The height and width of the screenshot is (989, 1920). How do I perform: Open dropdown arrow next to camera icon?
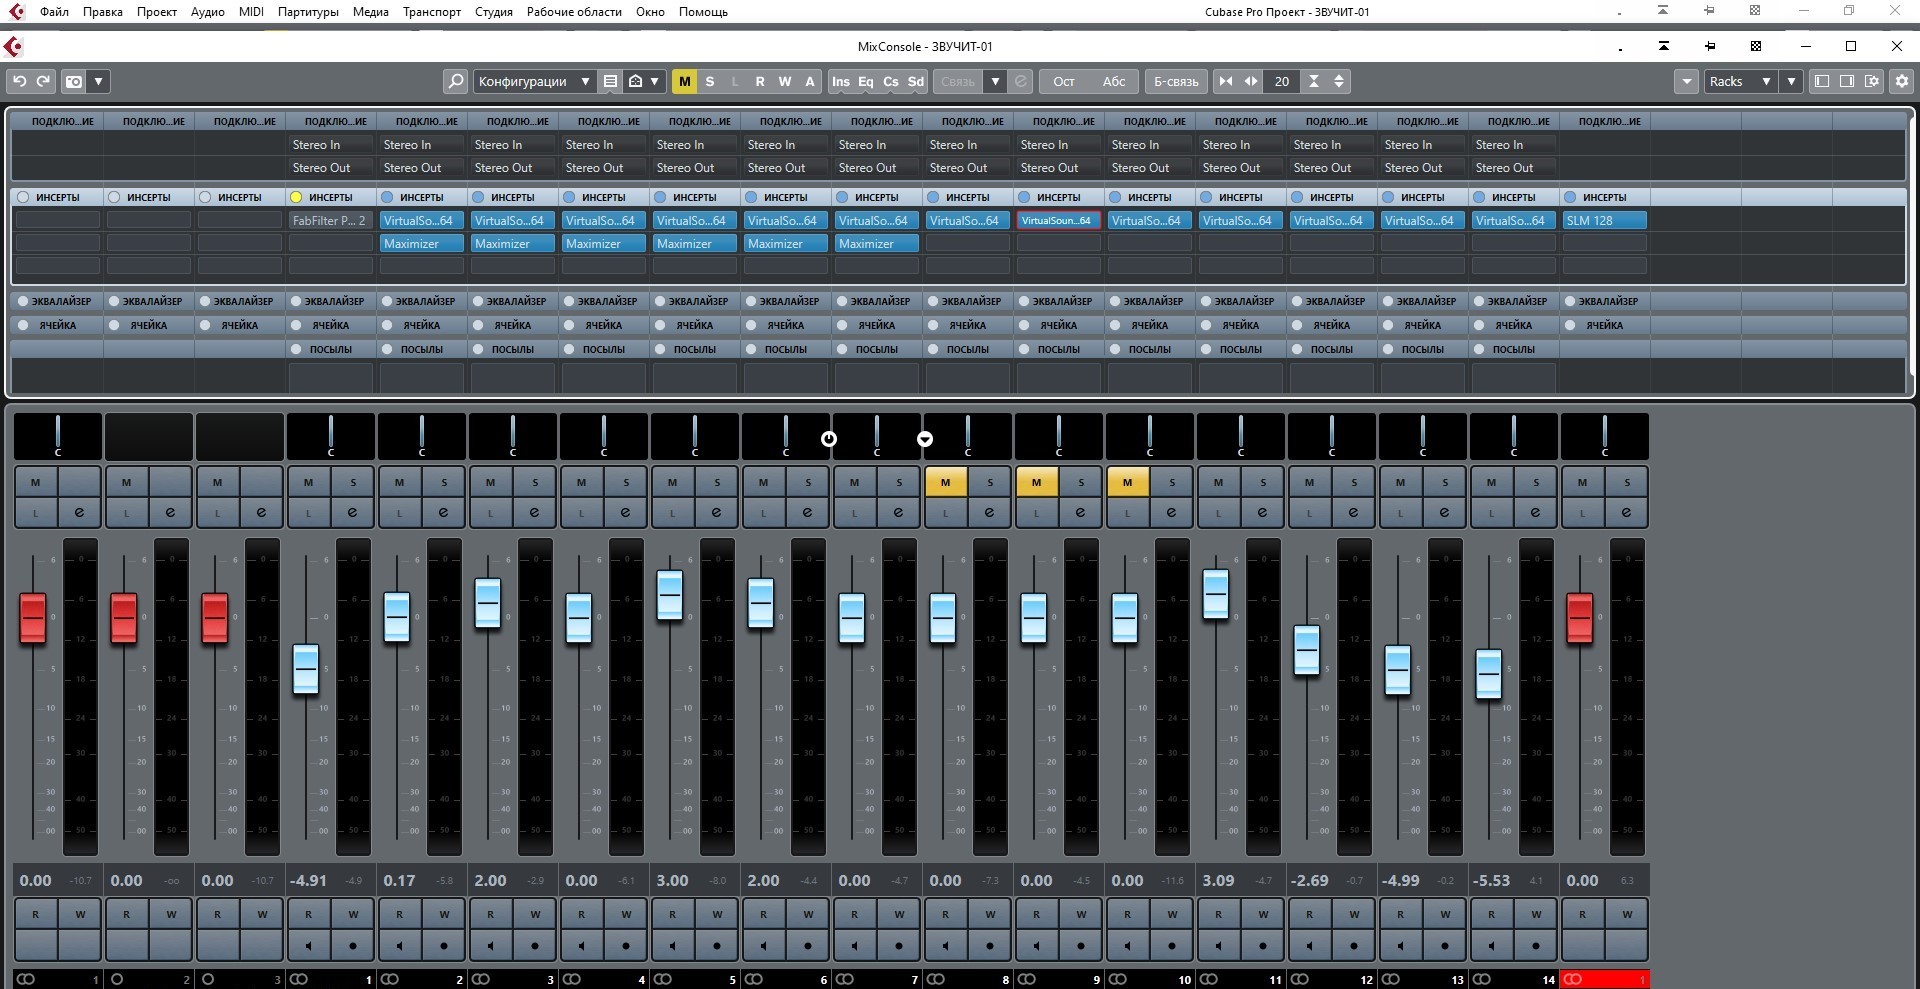pyautogui.click(x=98, y=81)
